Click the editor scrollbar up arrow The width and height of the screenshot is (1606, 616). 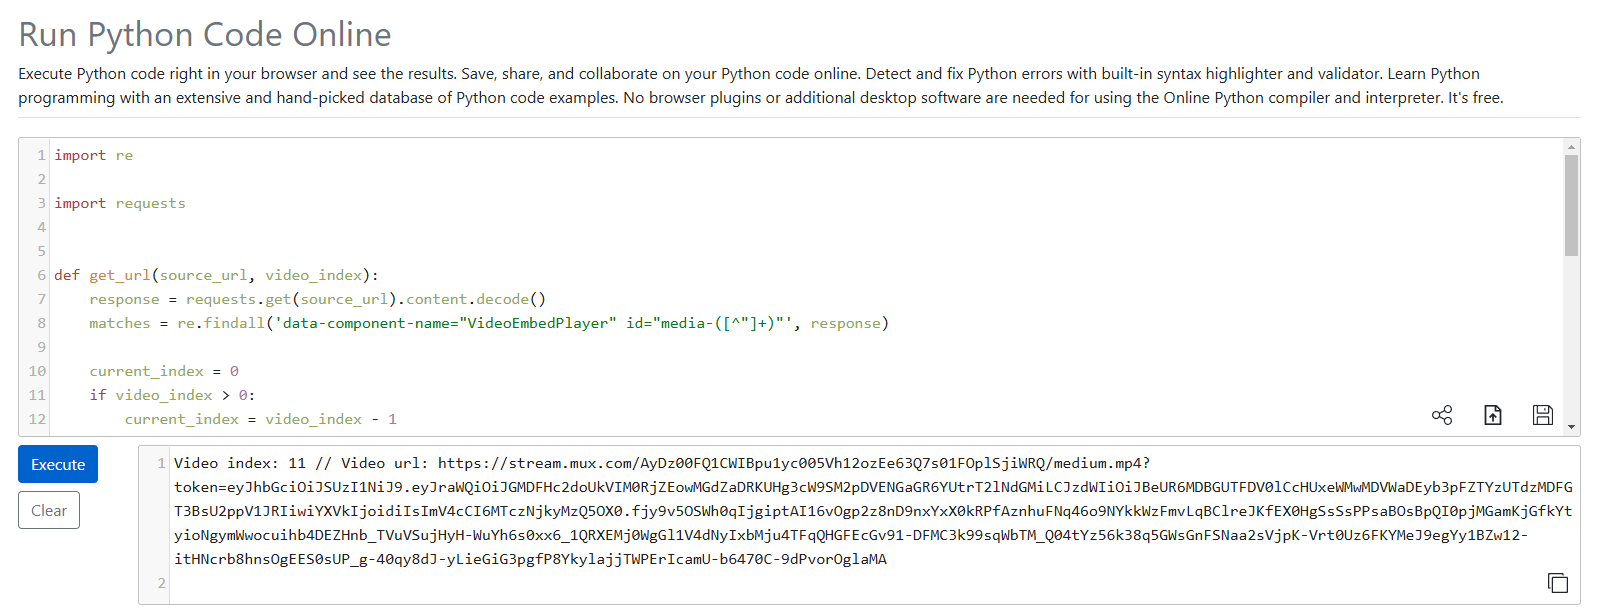click(x=1572, y=147)
